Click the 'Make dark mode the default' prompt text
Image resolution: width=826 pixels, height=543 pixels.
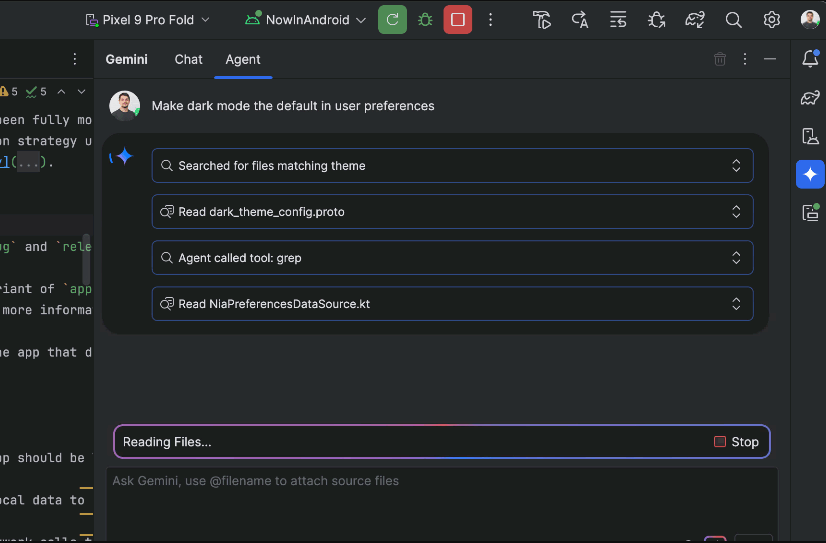293,106
